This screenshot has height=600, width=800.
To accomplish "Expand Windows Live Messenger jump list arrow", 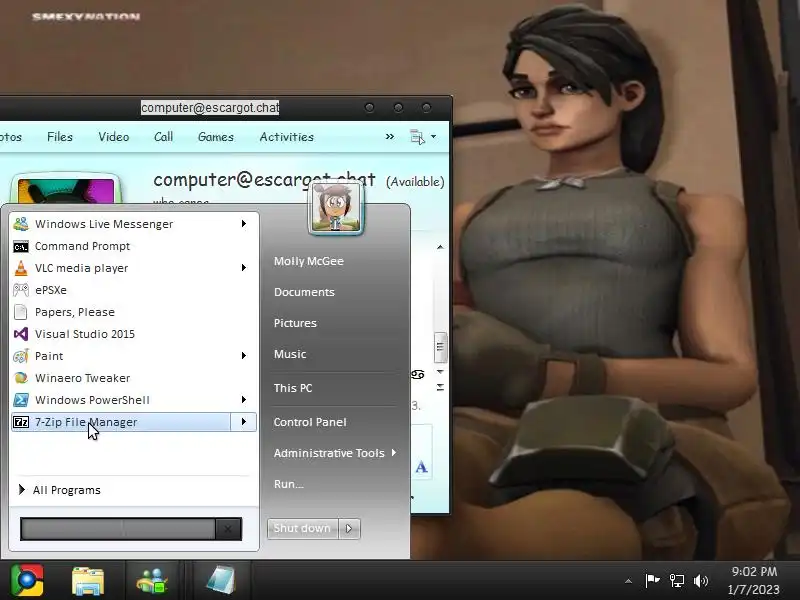I will 244,224.
